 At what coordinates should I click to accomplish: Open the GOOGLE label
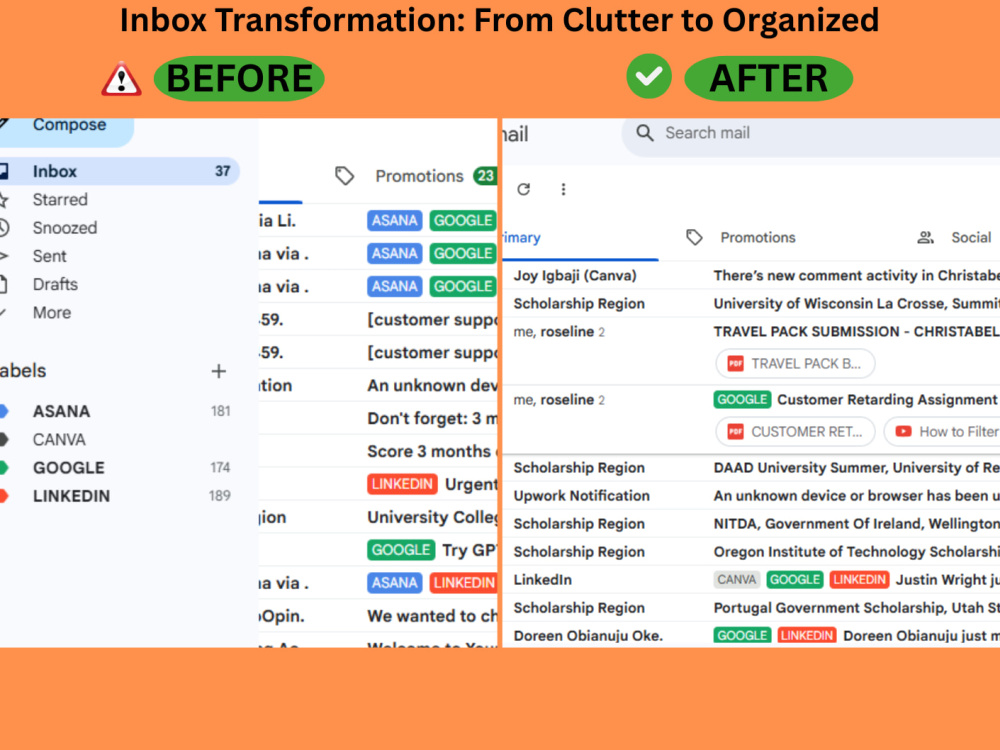click(x=68, y=467)
